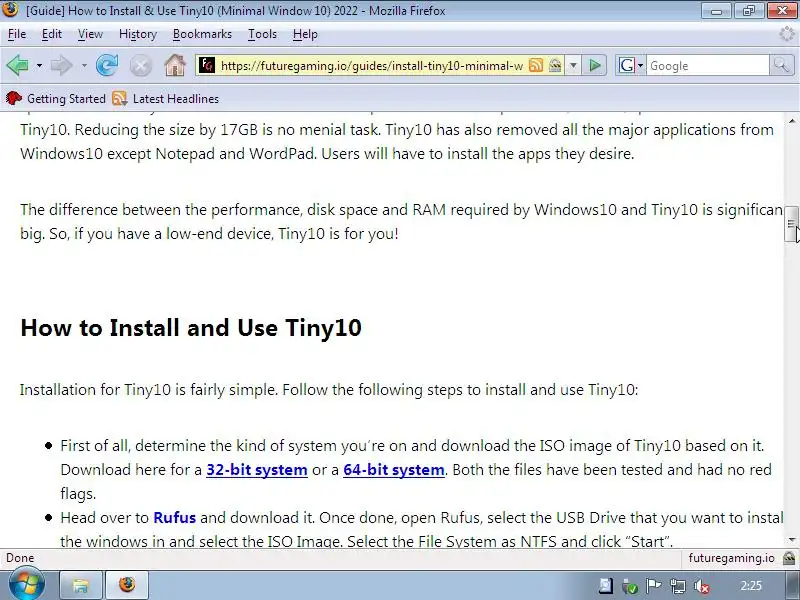Click the muted volume speaker icon

pos(703,587)
